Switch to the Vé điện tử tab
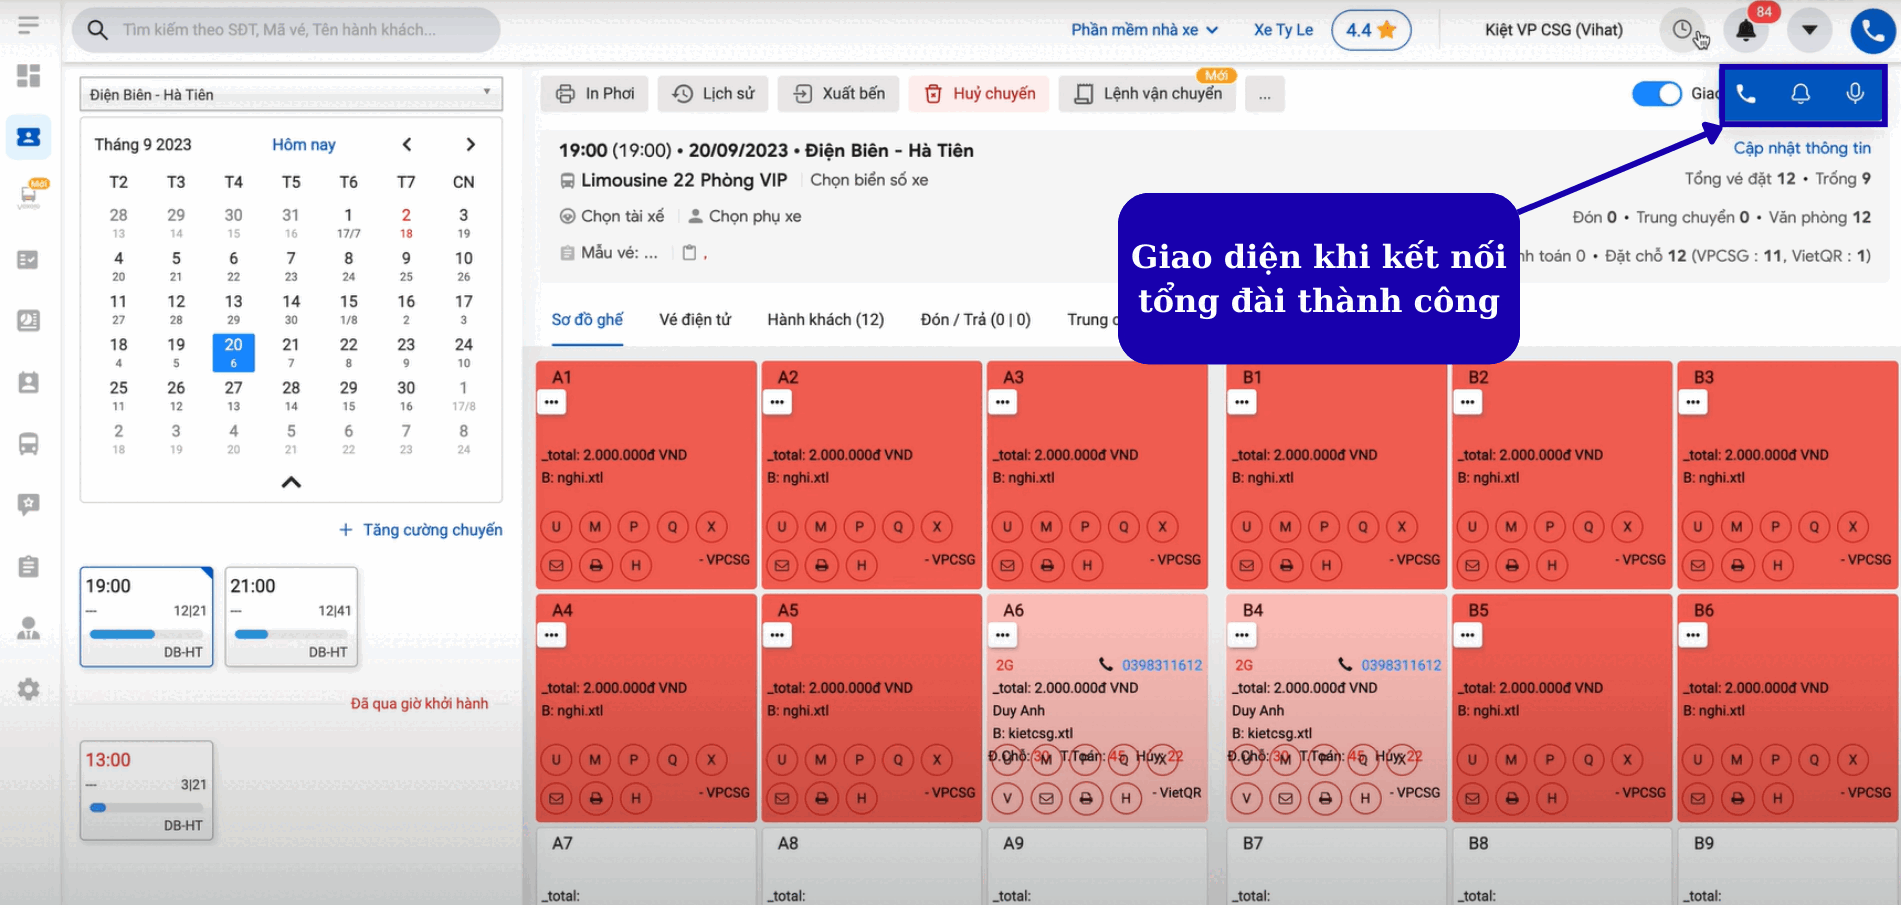 [x=694, y=320]
